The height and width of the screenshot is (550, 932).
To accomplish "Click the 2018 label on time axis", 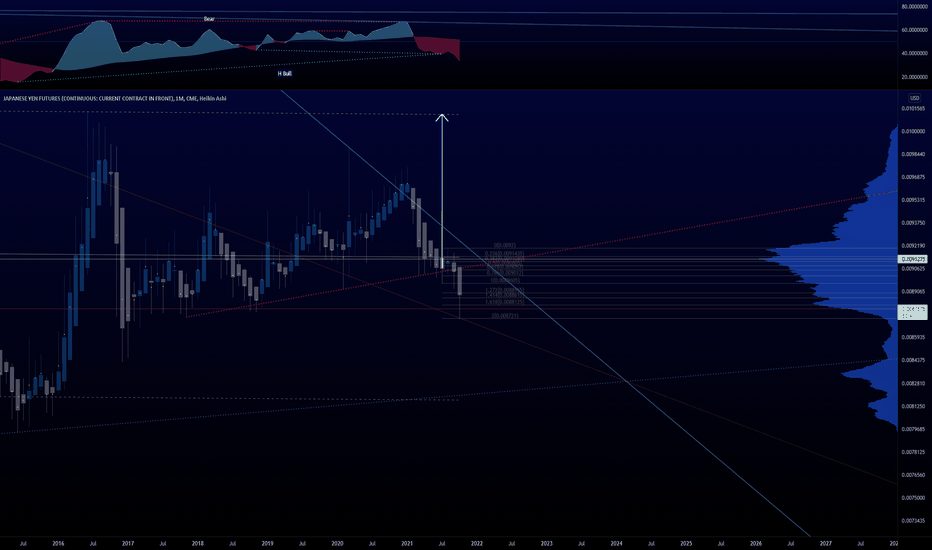I will point(198,543).
